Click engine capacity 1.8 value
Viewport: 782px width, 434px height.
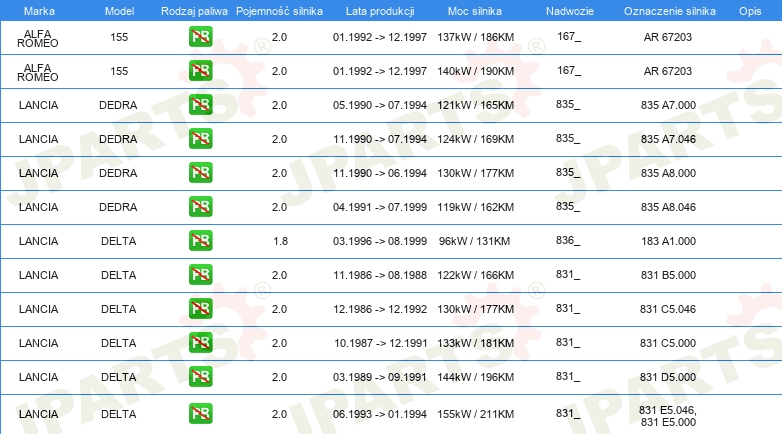[x=280, y=240]
